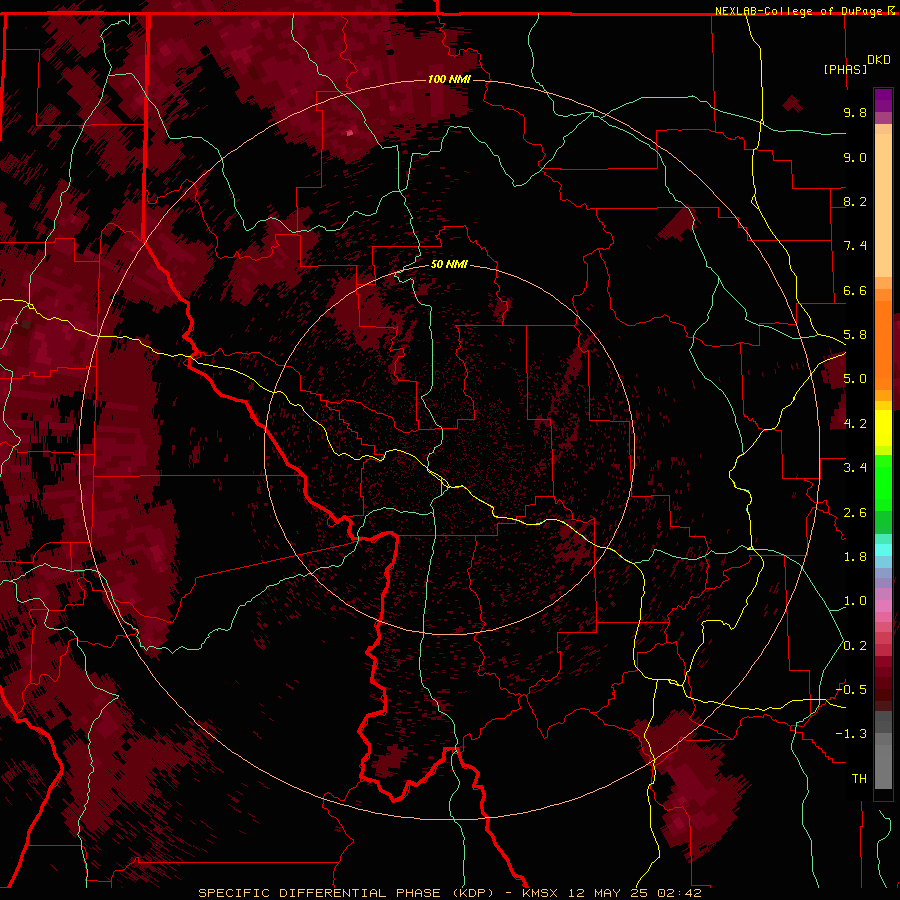Screen dimensions: 900x900
Task: Pick the pink segment of the color bar
Action: click(x=883, y=606)
